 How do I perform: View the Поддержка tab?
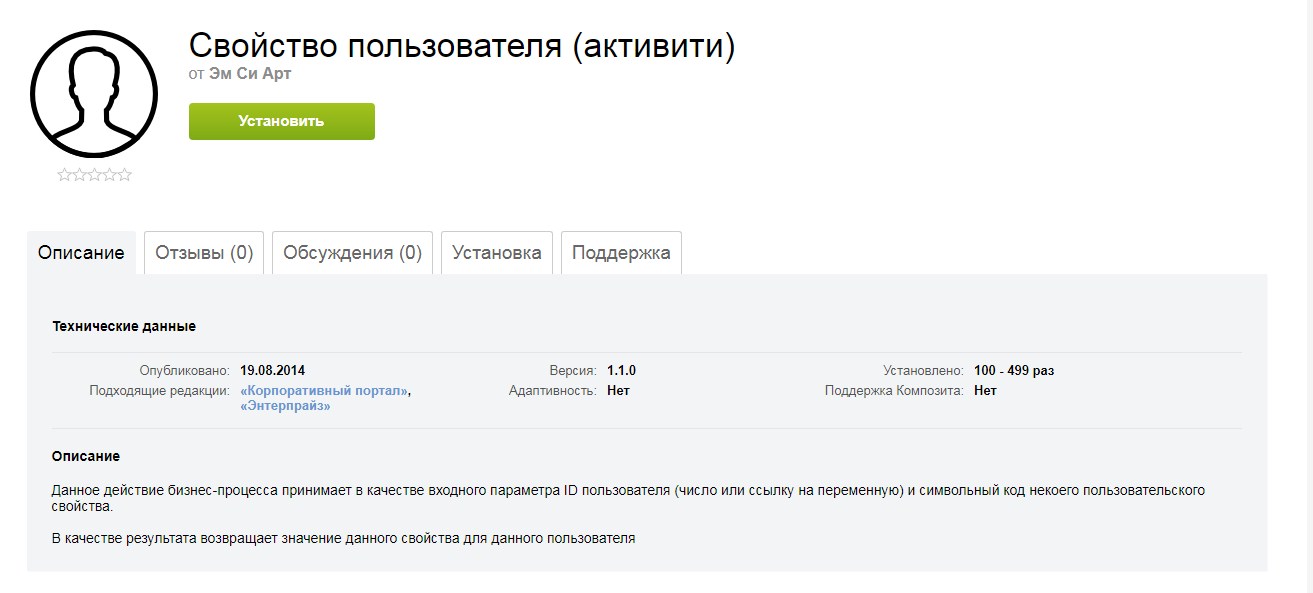(x=620, y=252)
